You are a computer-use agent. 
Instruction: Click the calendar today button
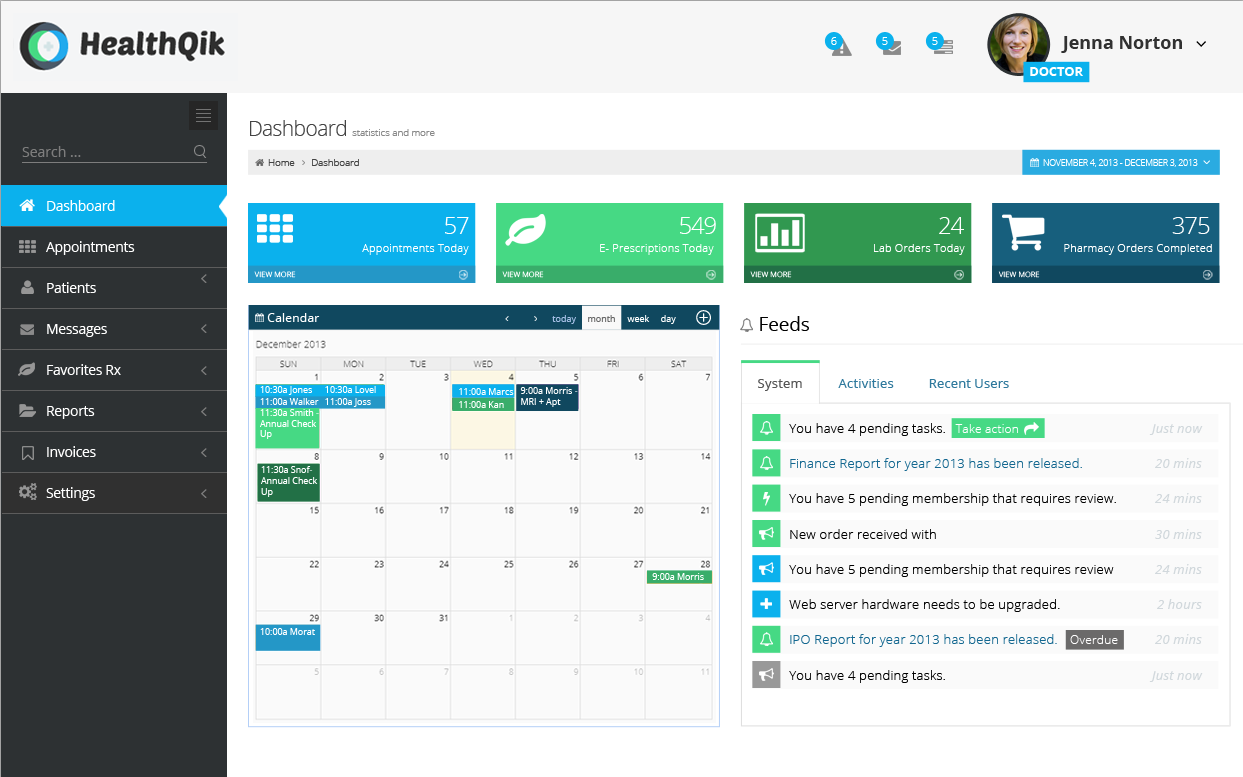(x=564, y=319)
